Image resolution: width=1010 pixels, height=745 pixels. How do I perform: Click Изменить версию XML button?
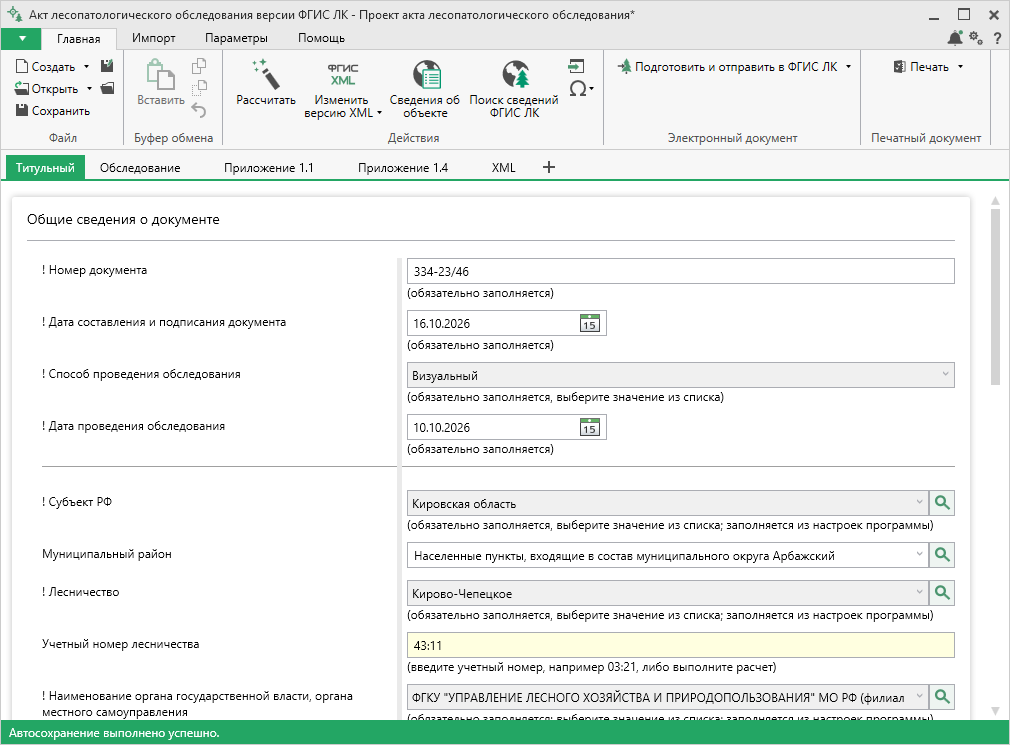[343, 89]
